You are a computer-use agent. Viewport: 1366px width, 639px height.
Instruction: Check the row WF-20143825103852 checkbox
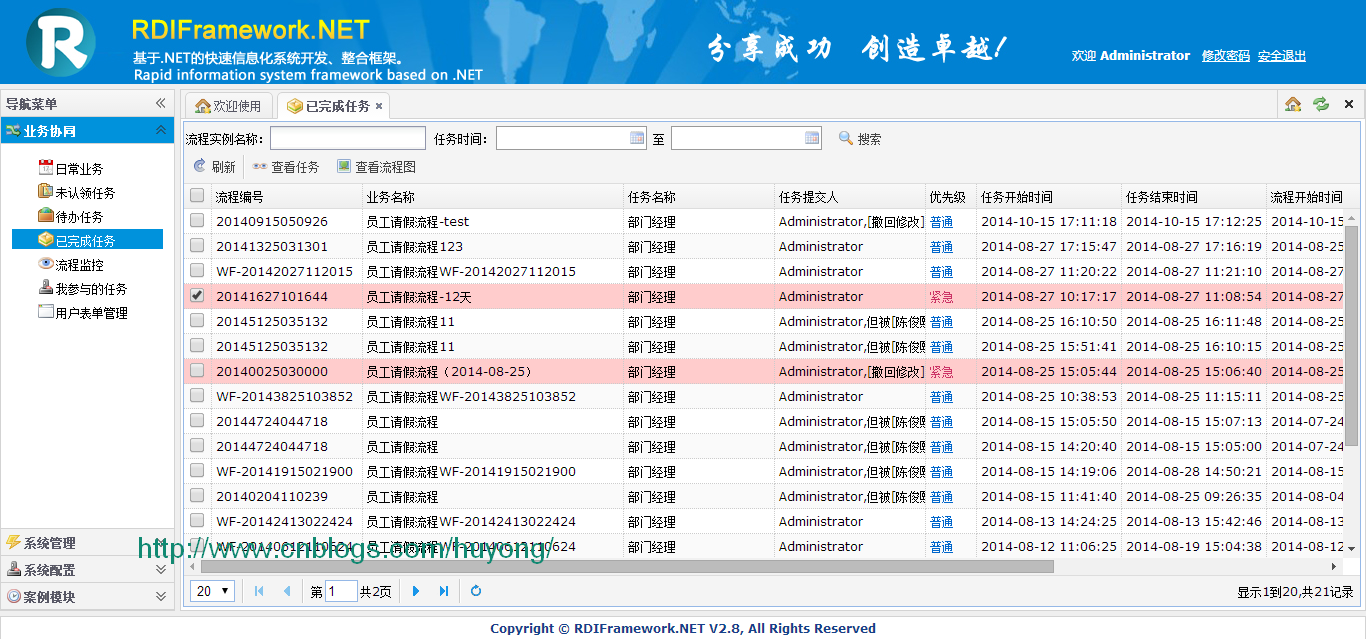click(x=197, y=395)
